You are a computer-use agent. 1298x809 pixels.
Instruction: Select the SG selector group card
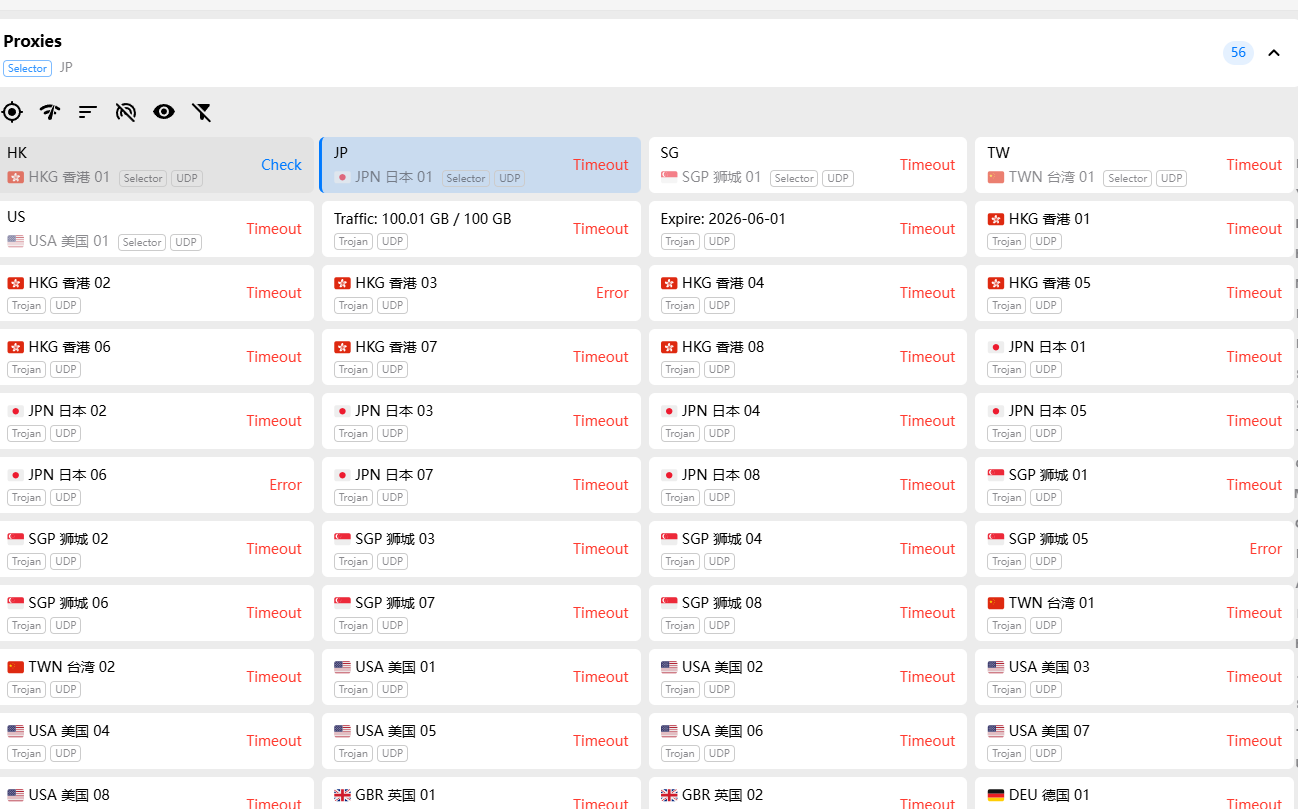click(x=808, y=165)
